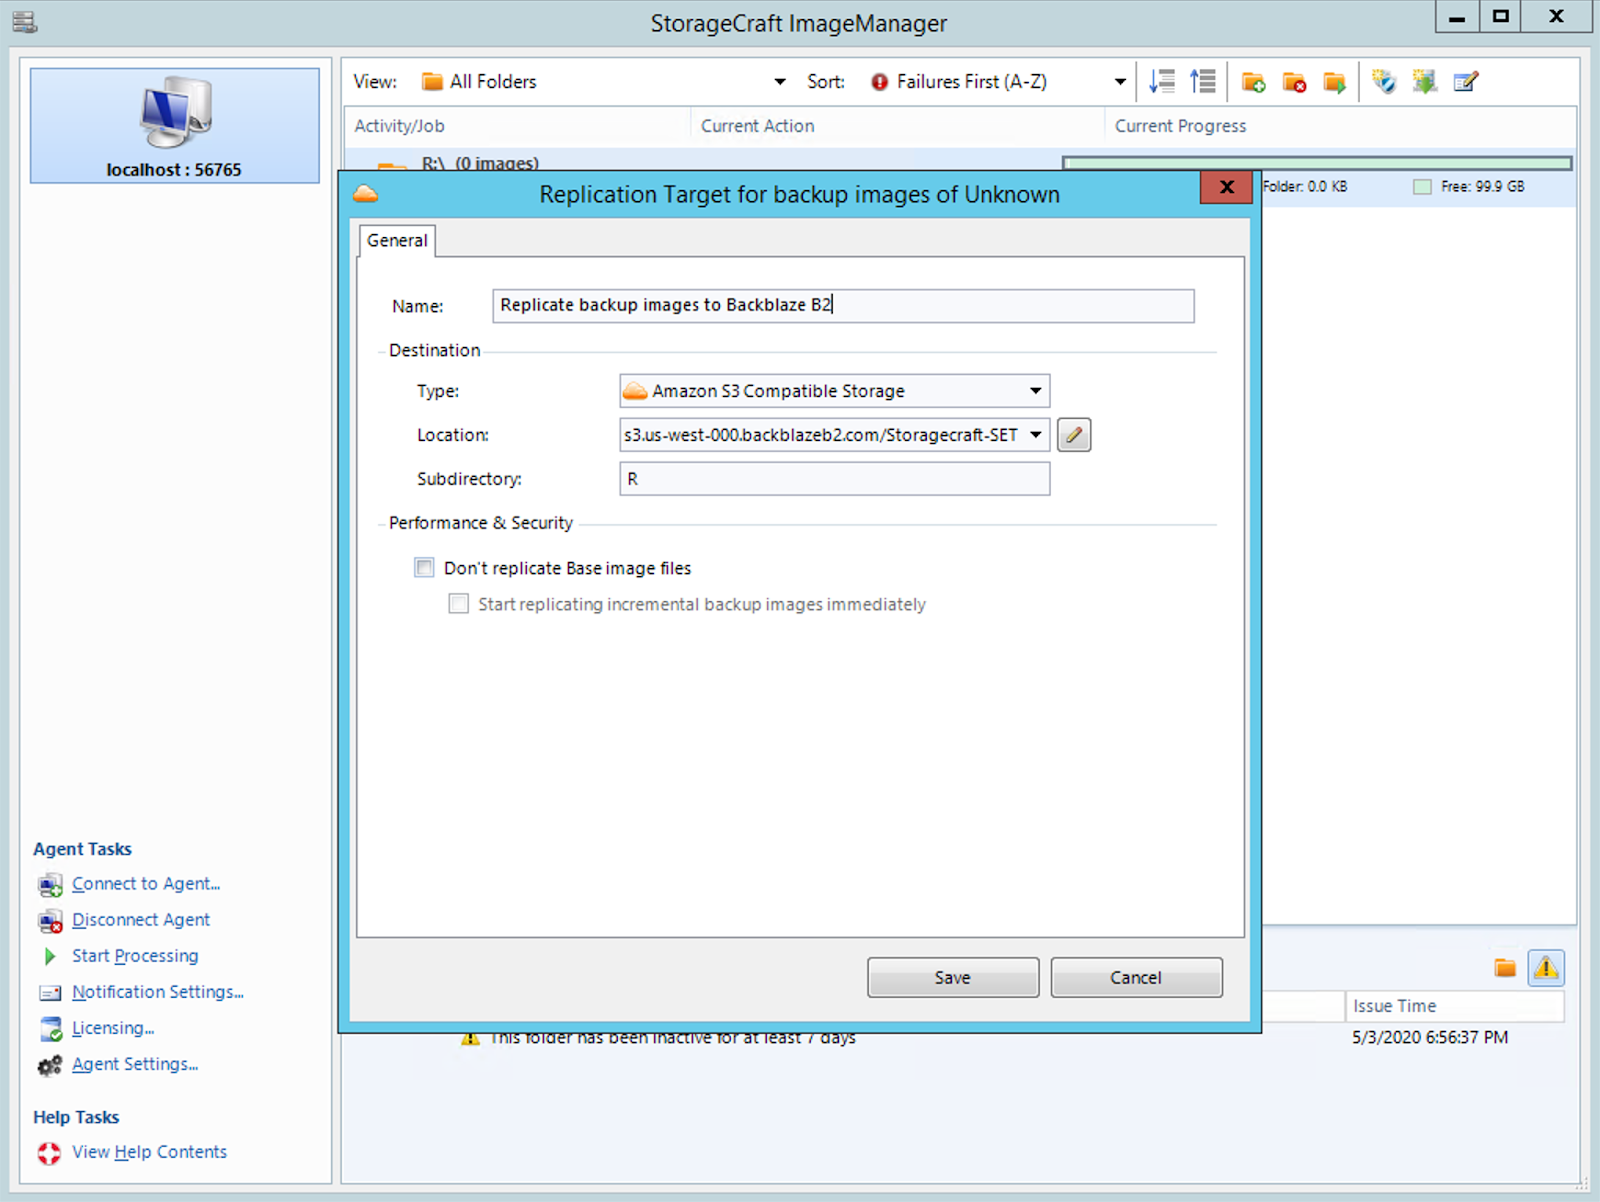This screenshot has width=1600, height=1202.
Task: Click the View Help lifebuoy icon
Action: [x=49, y=1153]
